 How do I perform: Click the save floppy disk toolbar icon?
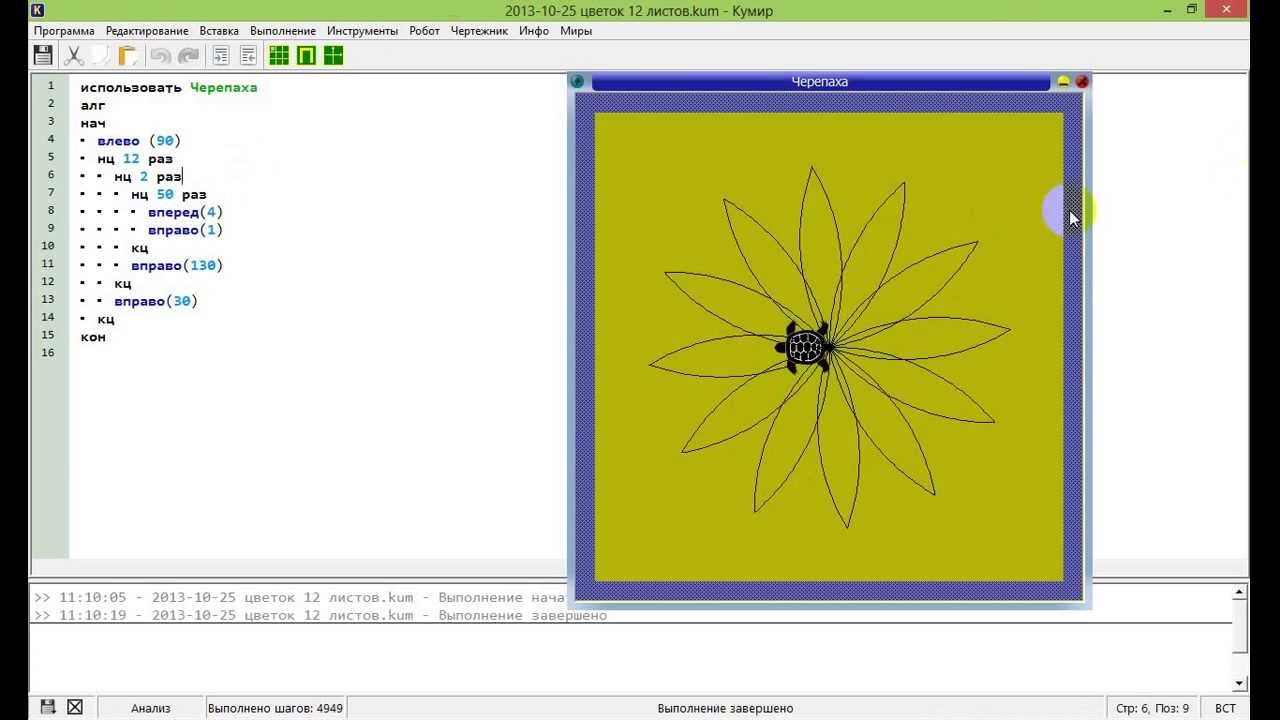(x=43, y=56)
